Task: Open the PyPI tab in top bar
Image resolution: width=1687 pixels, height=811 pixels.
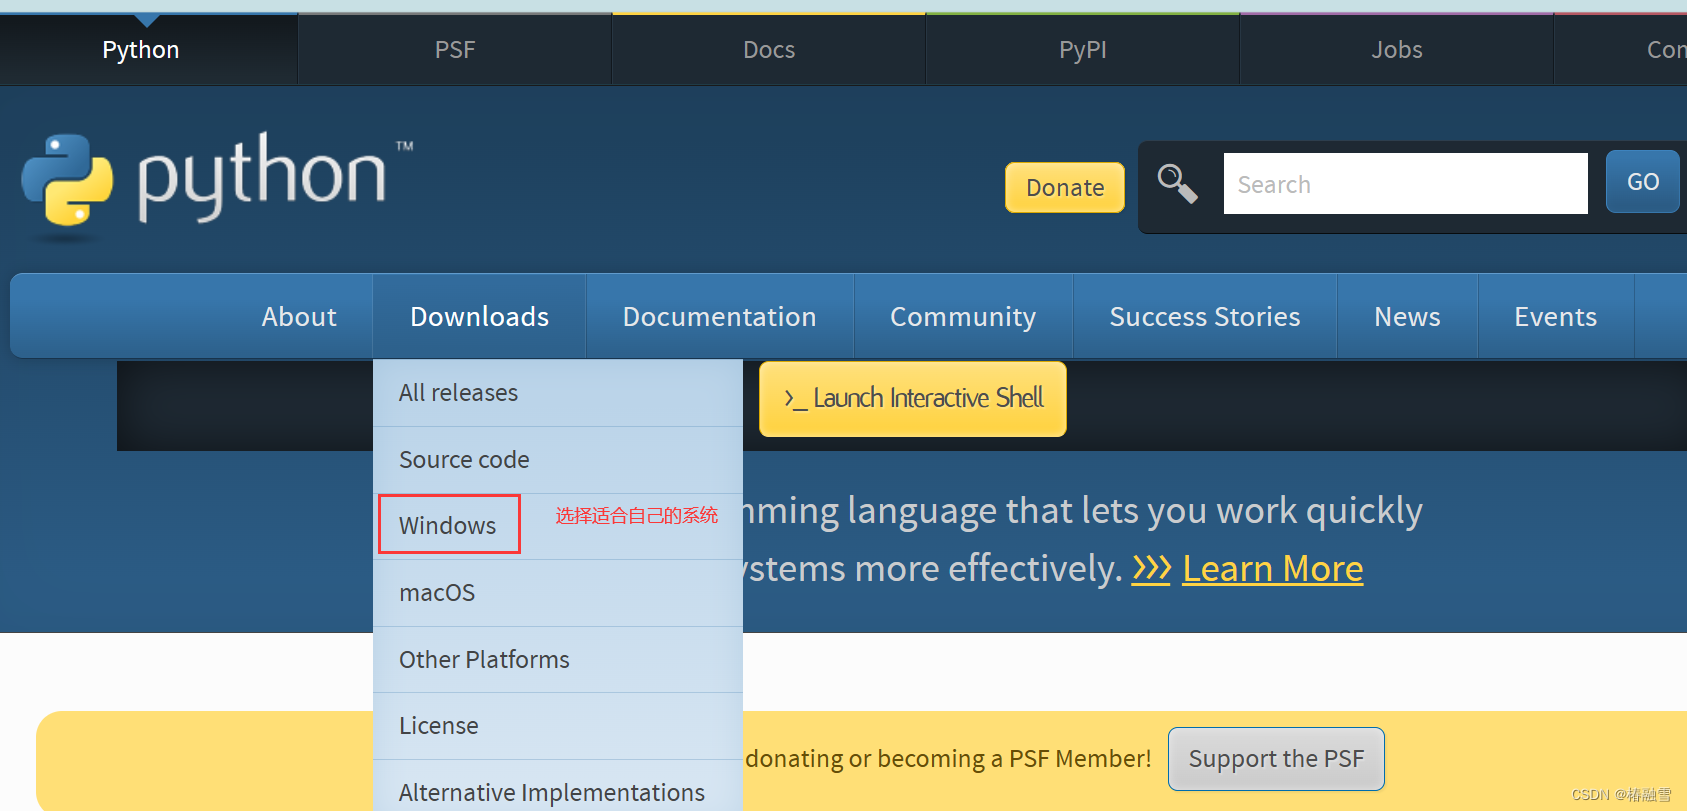Action: (x=1083, y=50)
